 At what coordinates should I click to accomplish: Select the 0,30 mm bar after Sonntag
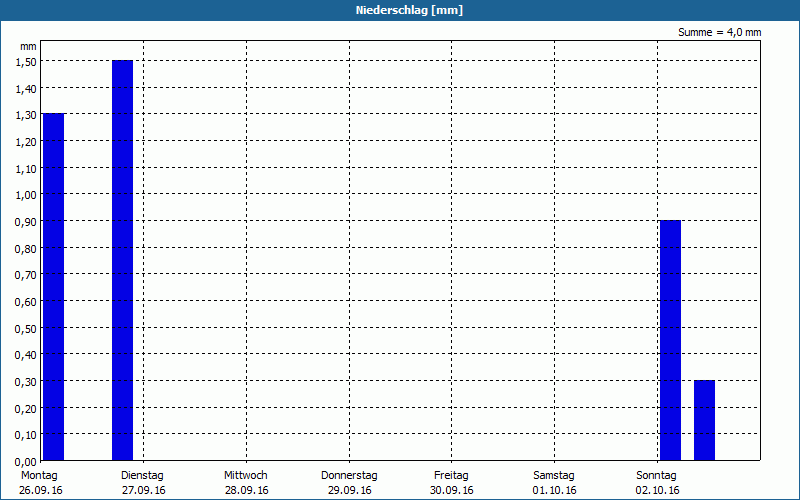(x=705, y=420)
